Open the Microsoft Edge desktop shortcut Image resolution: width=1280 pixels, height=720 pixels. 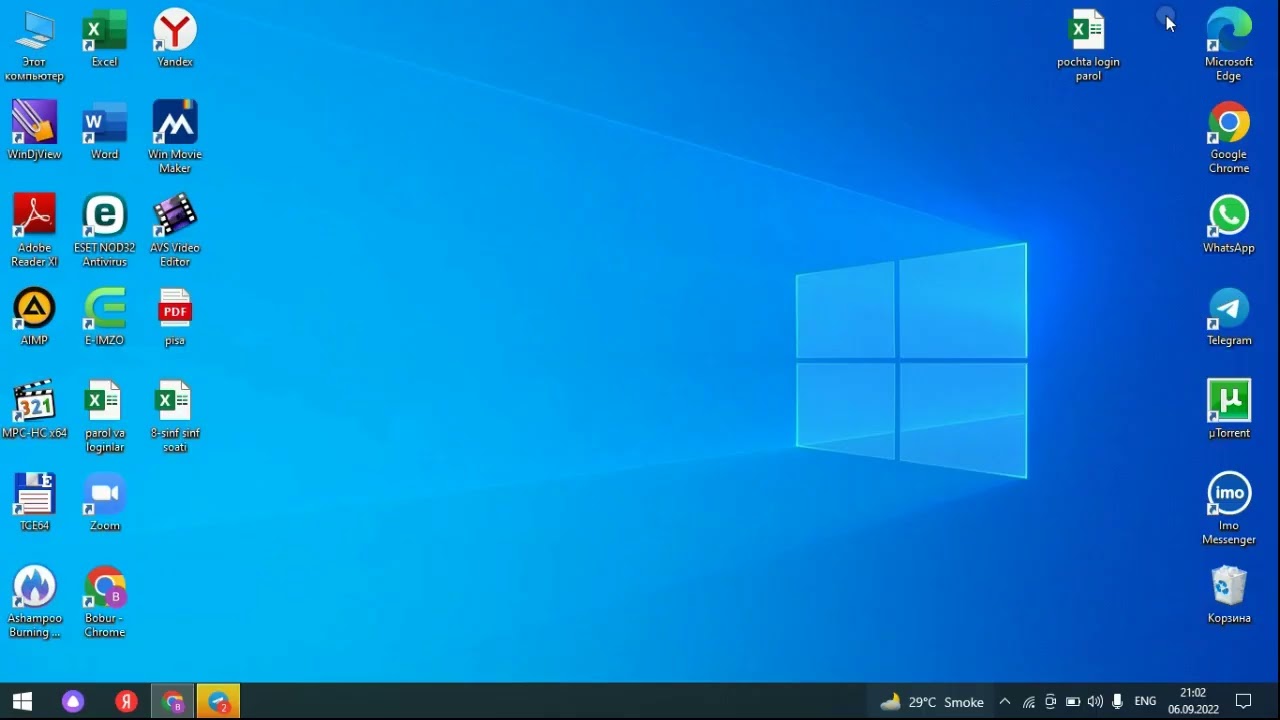(1229, 45)
